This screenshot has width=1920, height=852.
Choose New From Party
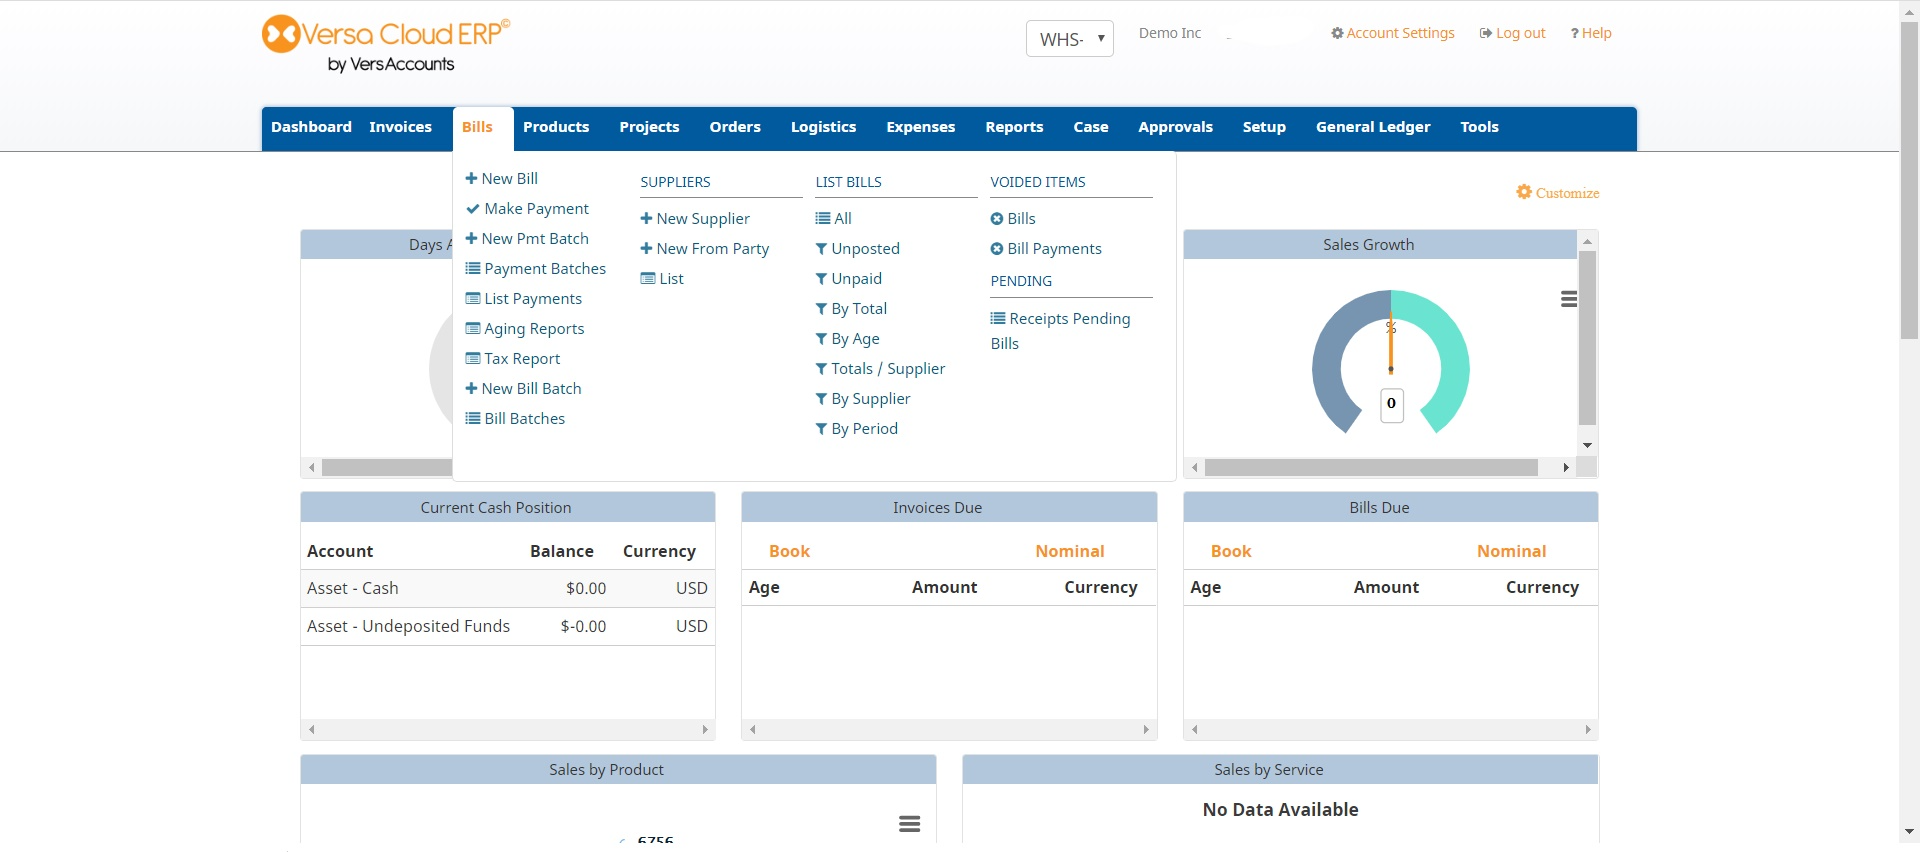click(x=705, y=248)
